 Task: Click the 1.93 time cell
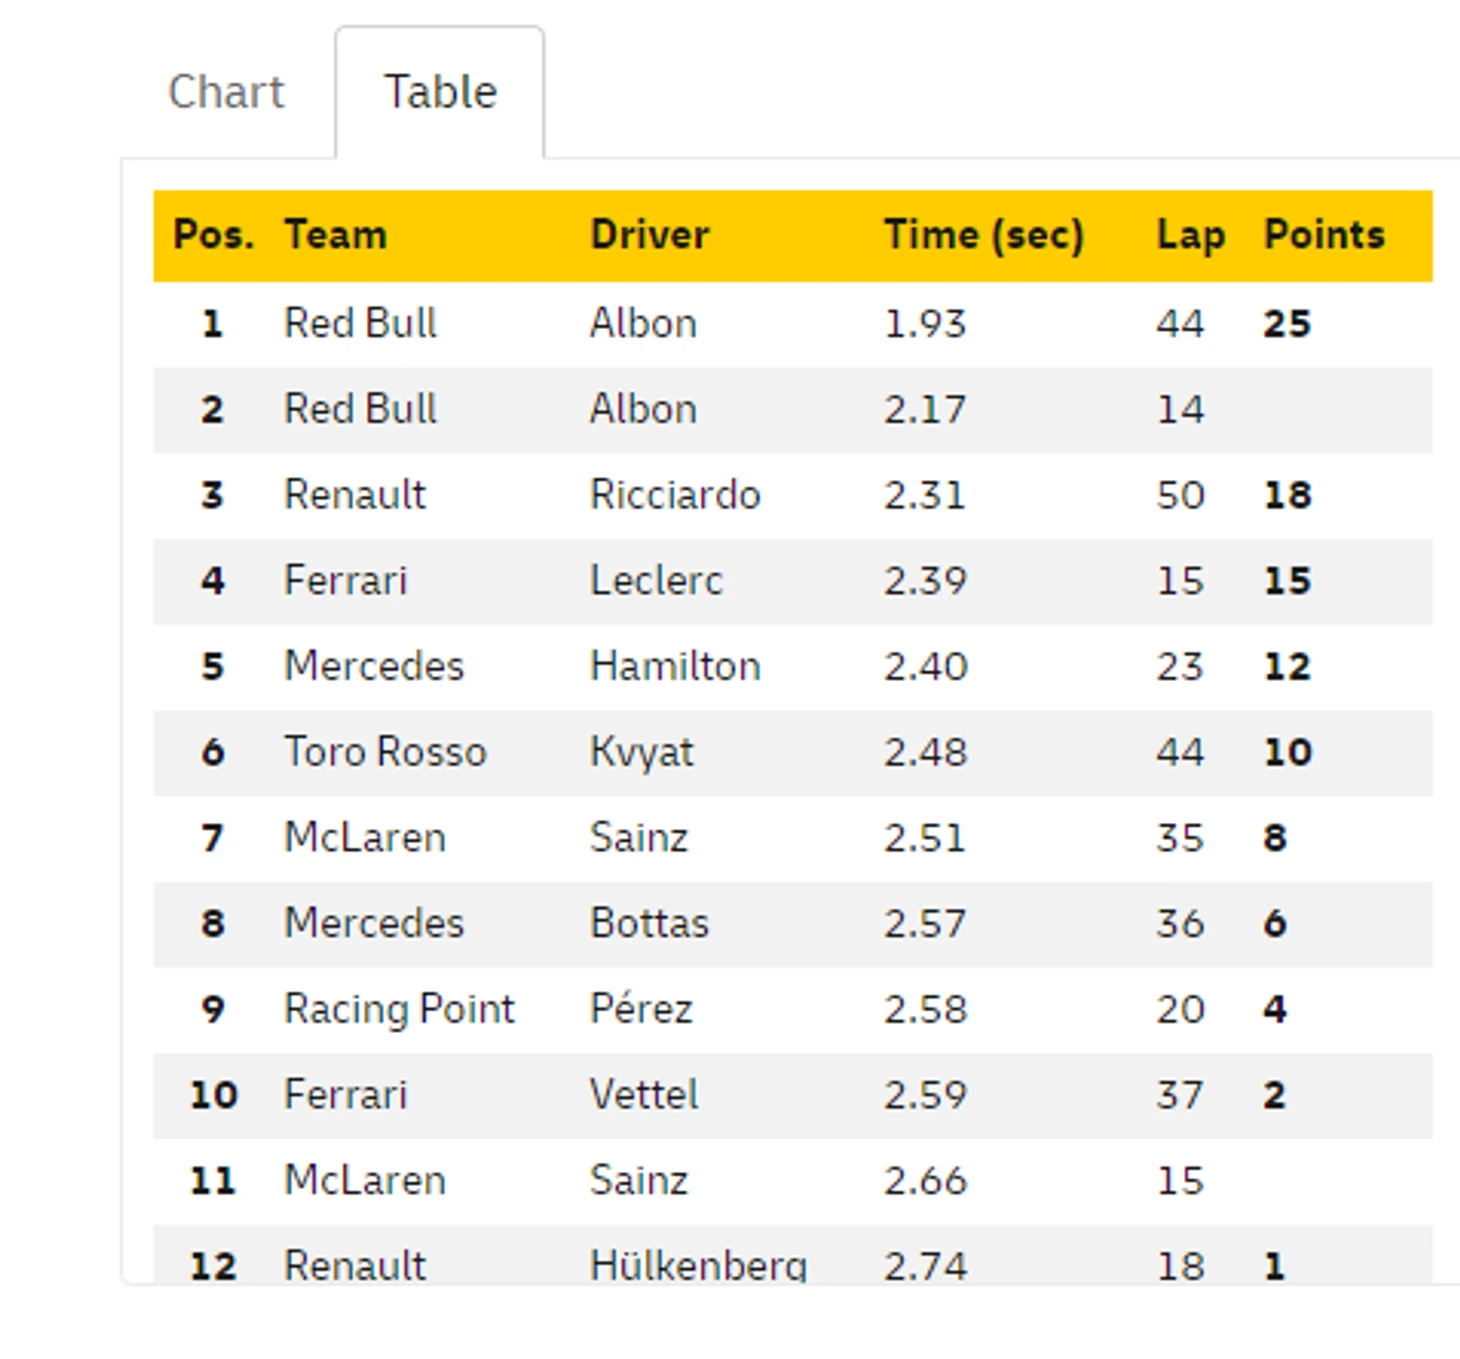point(925,324)
